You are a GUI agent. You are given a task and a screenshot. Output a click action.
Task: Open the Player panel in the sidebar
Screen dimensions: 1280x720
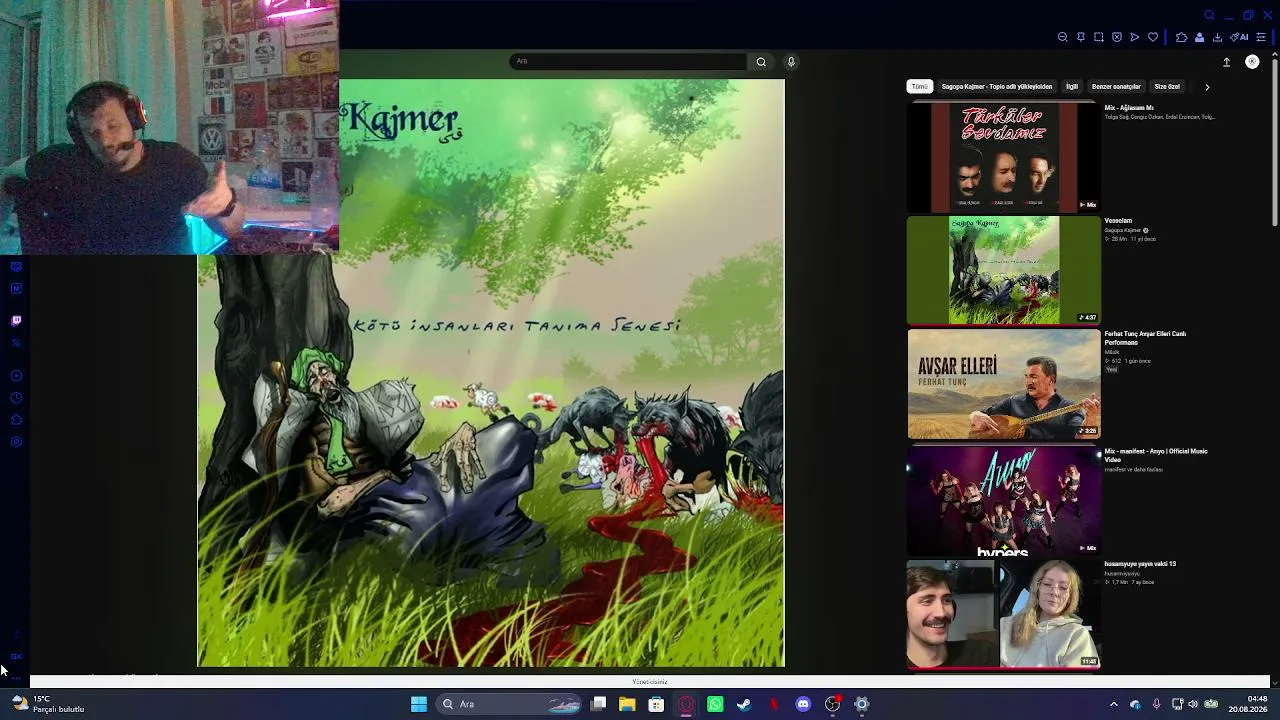click(x=16, y=376)
